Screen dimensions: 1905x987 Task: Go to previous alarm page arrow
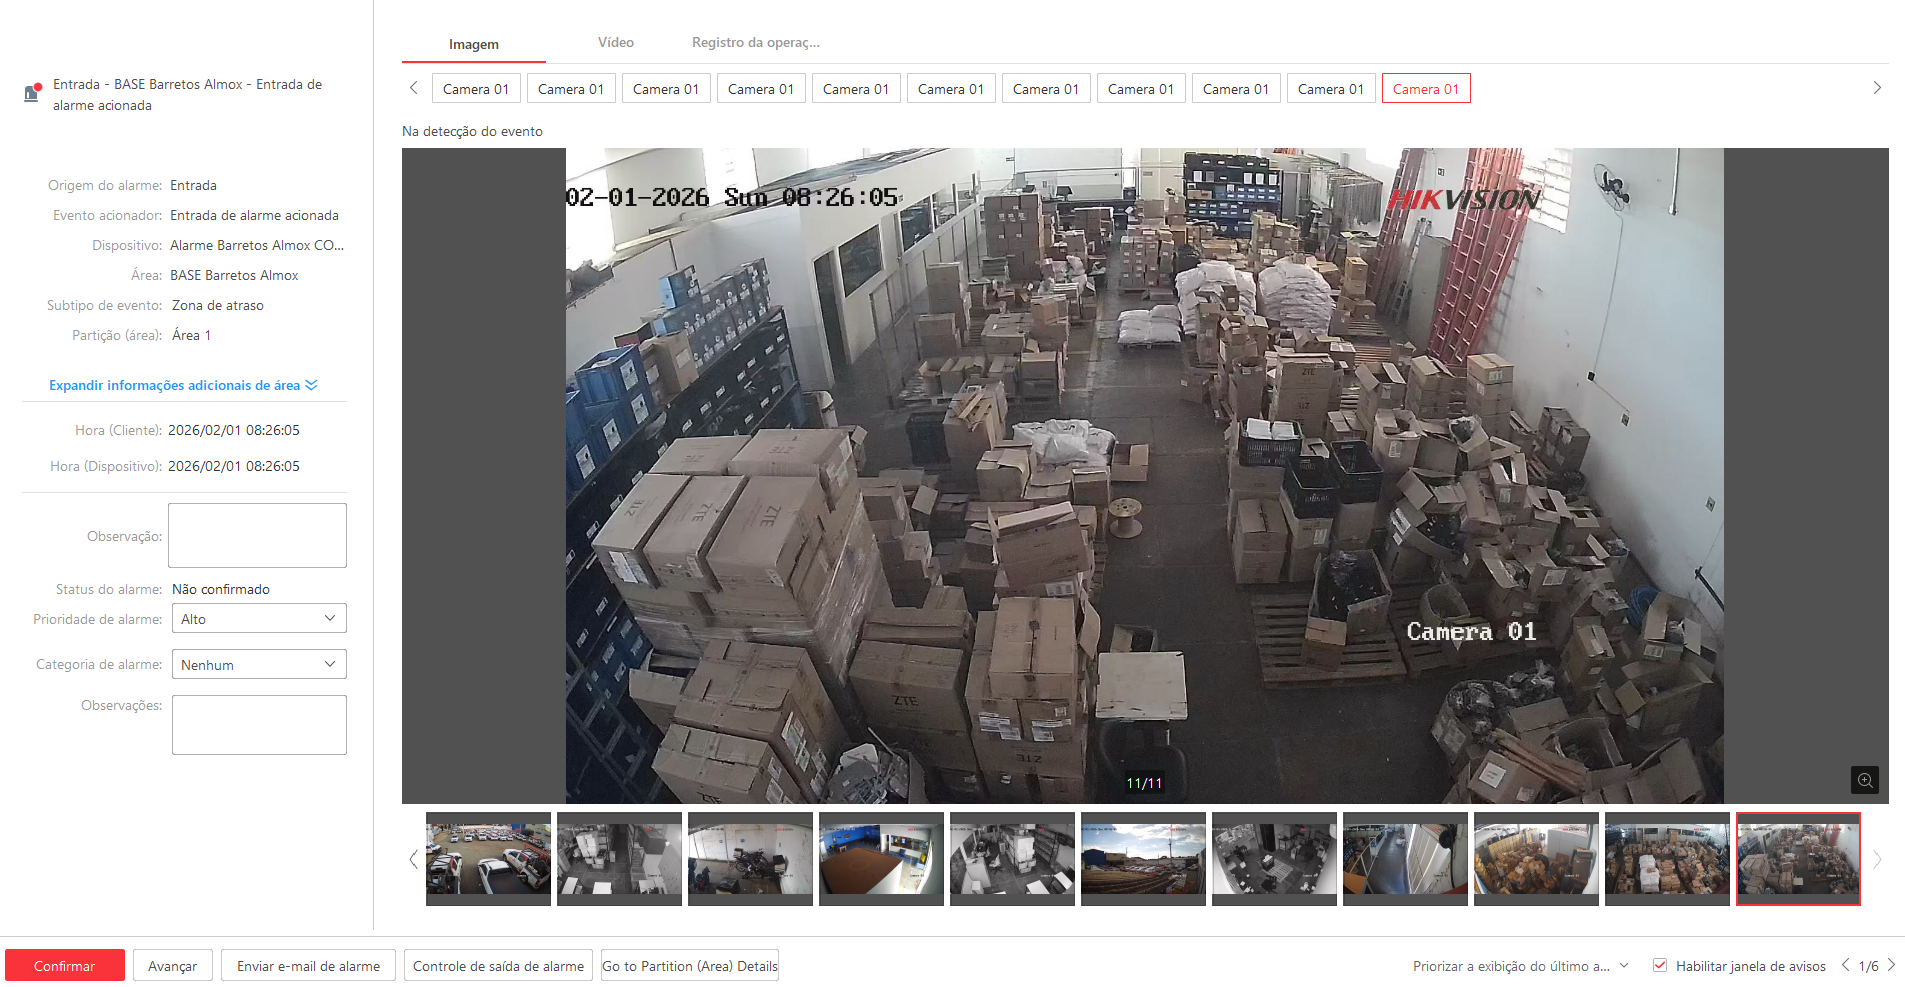[1845, 965]
